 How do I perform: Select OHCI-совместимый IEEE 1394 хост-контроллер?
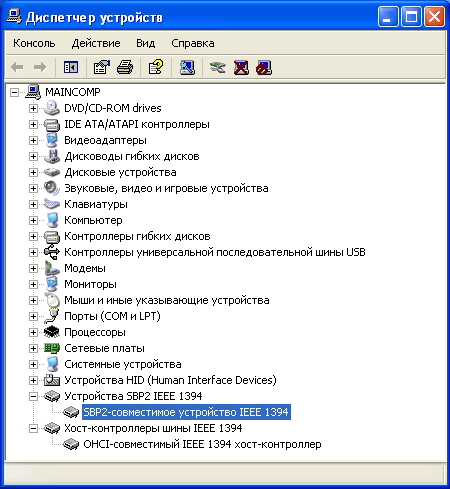pos(202,444)
